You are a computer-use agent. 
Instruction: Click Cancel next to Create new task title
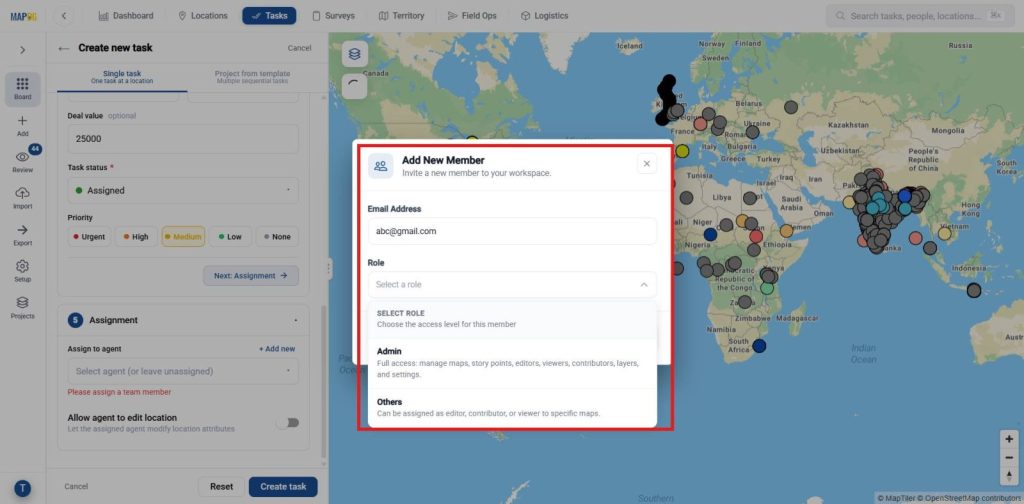coord(299,48)
